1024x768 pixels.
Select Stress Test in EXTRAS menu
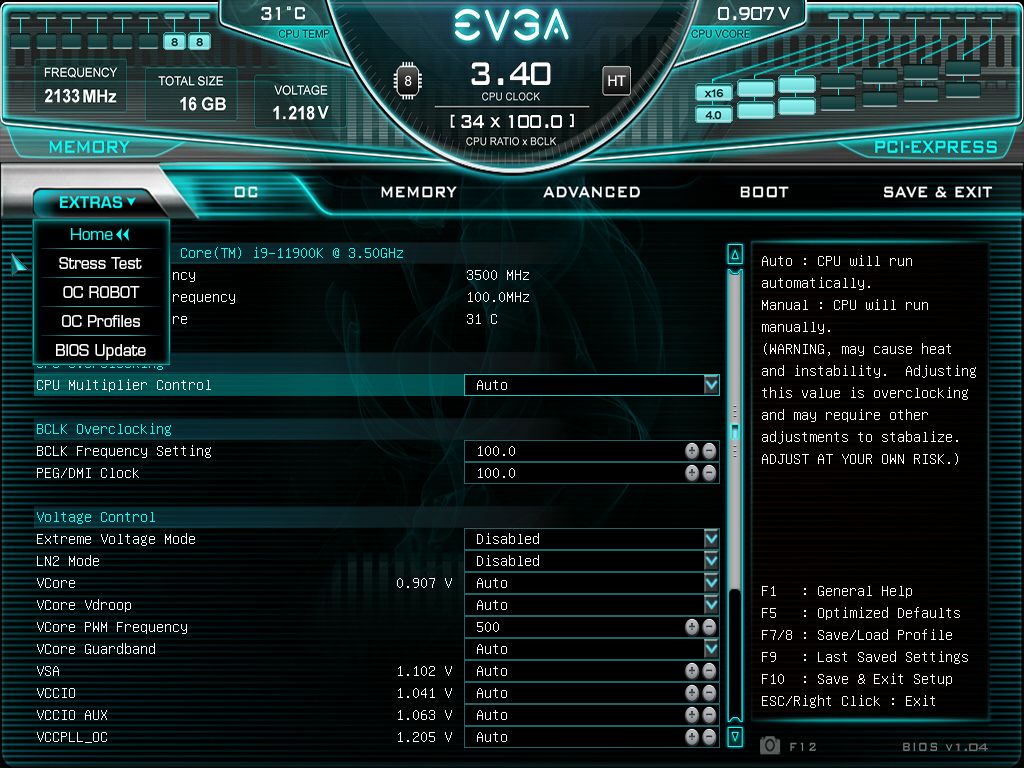point(101,263)
